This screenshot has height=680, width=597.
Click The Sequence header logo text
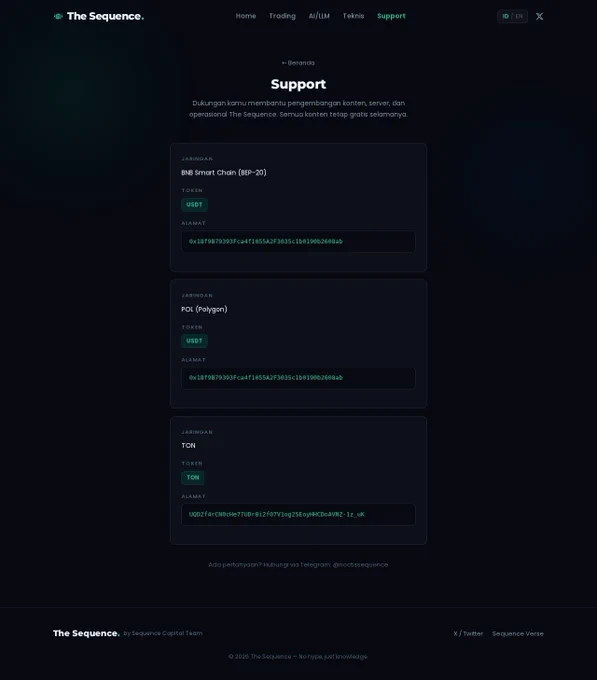[105, 16]
